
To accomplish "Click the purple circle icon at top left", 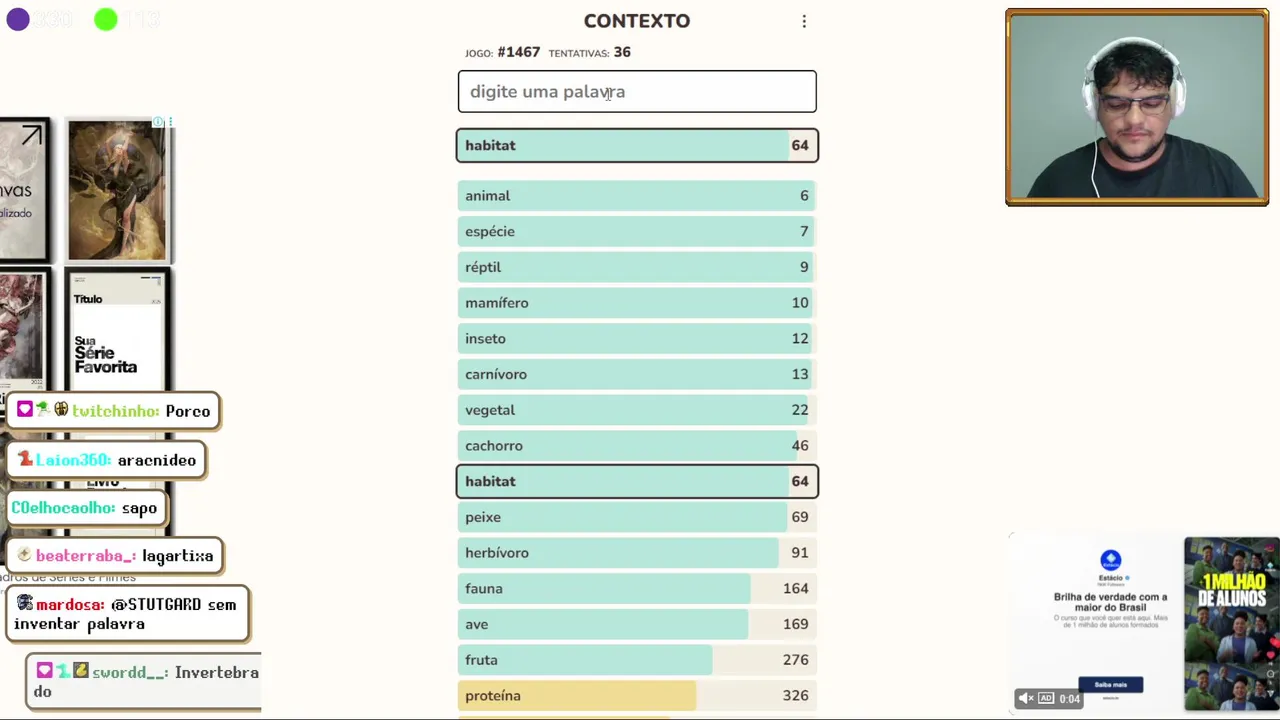I will coord(18,19).
